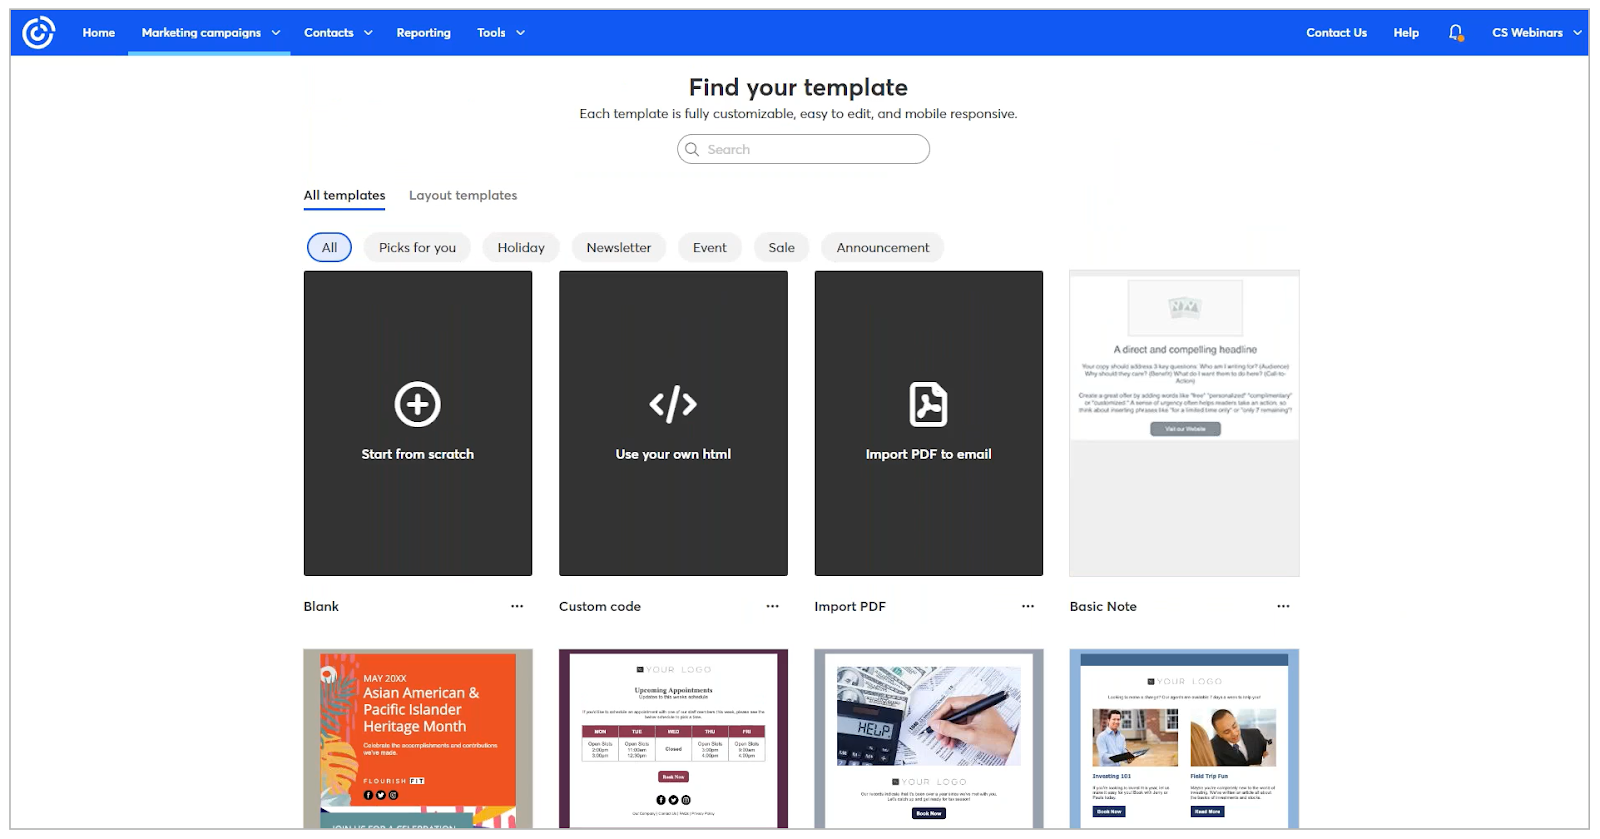Image resolution: width=1600 pixels, height=839 pixels.
Task: Click the Blank template name
Action: [321, 606]
